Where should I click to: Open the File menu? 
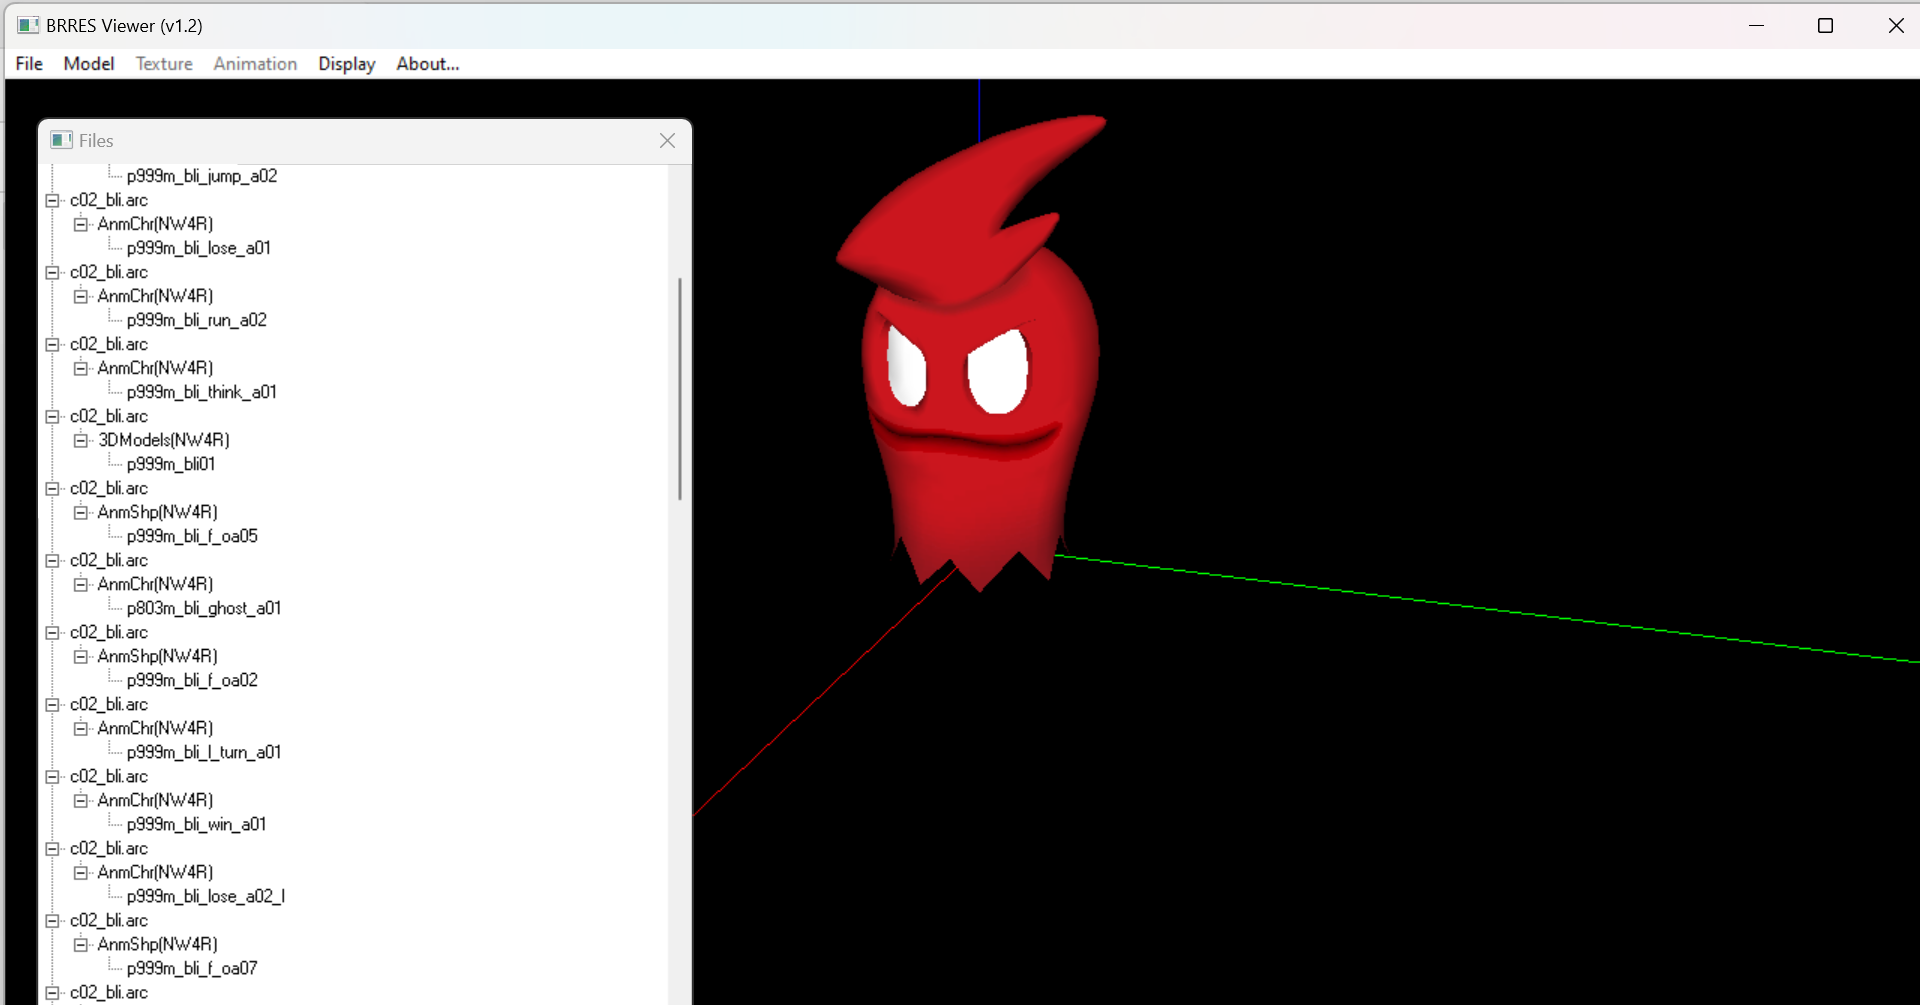29,64
